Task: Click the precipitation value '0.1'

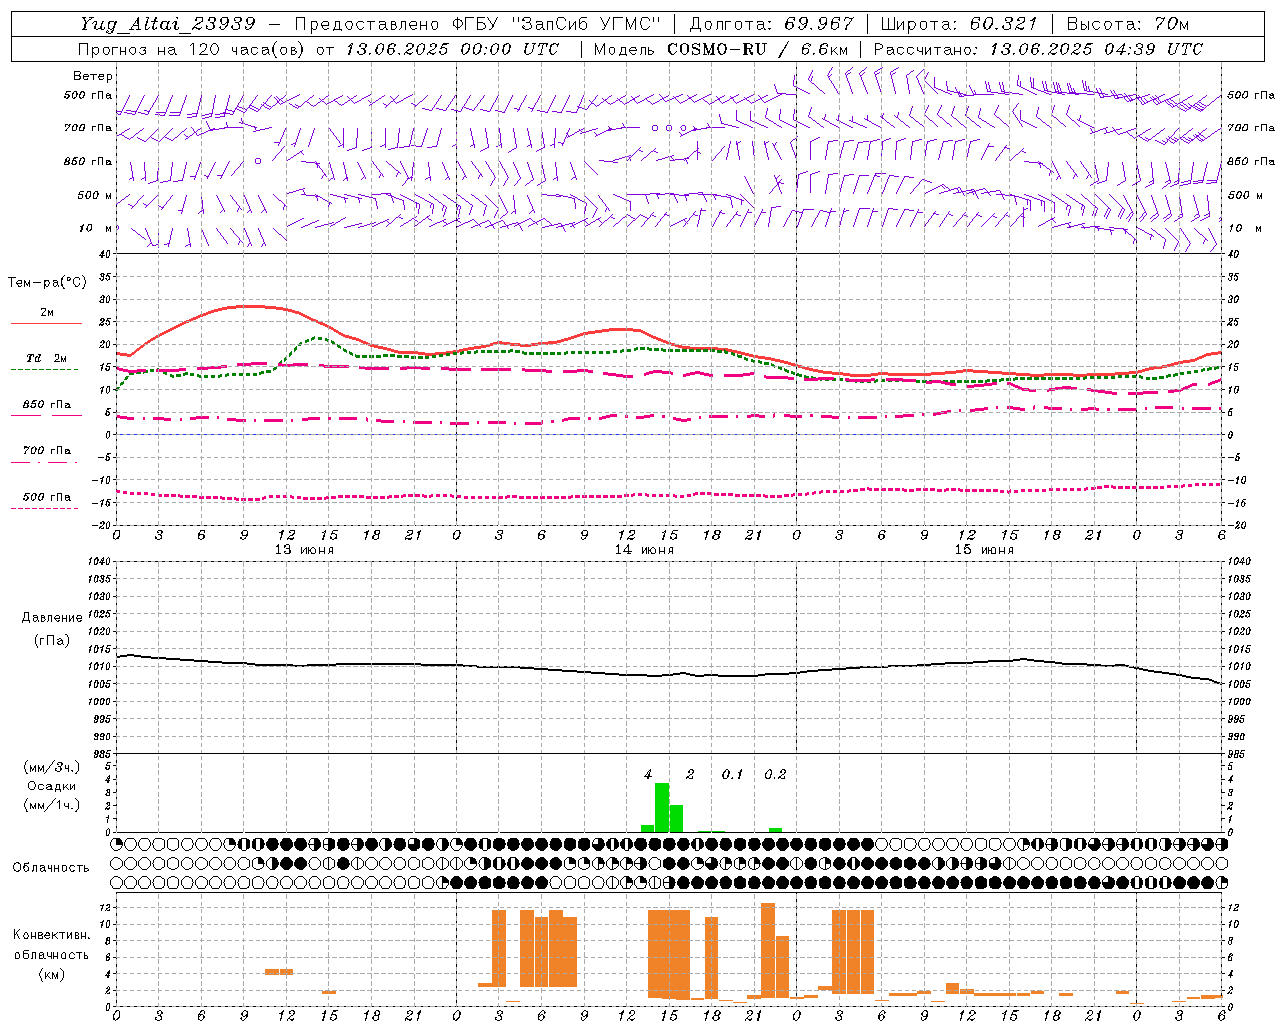Action: tap(733, 775)
